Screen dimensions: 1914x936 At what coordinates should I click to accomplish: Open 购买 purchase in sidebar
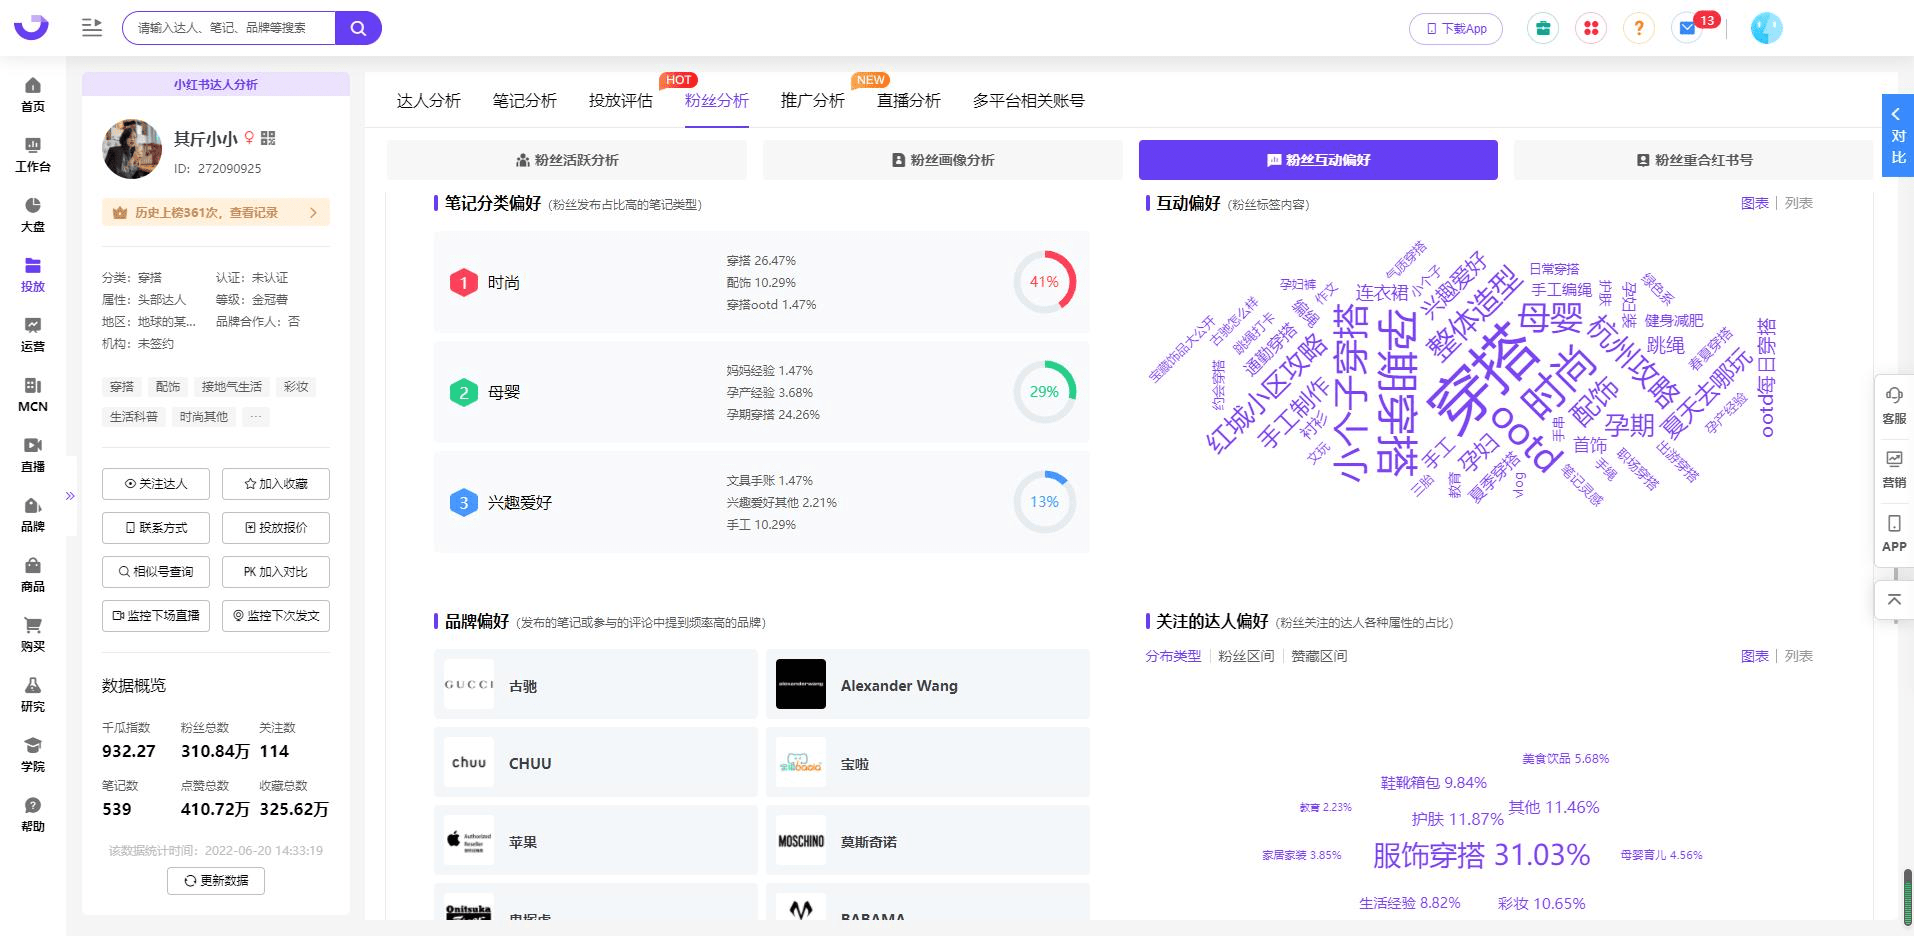33,635
